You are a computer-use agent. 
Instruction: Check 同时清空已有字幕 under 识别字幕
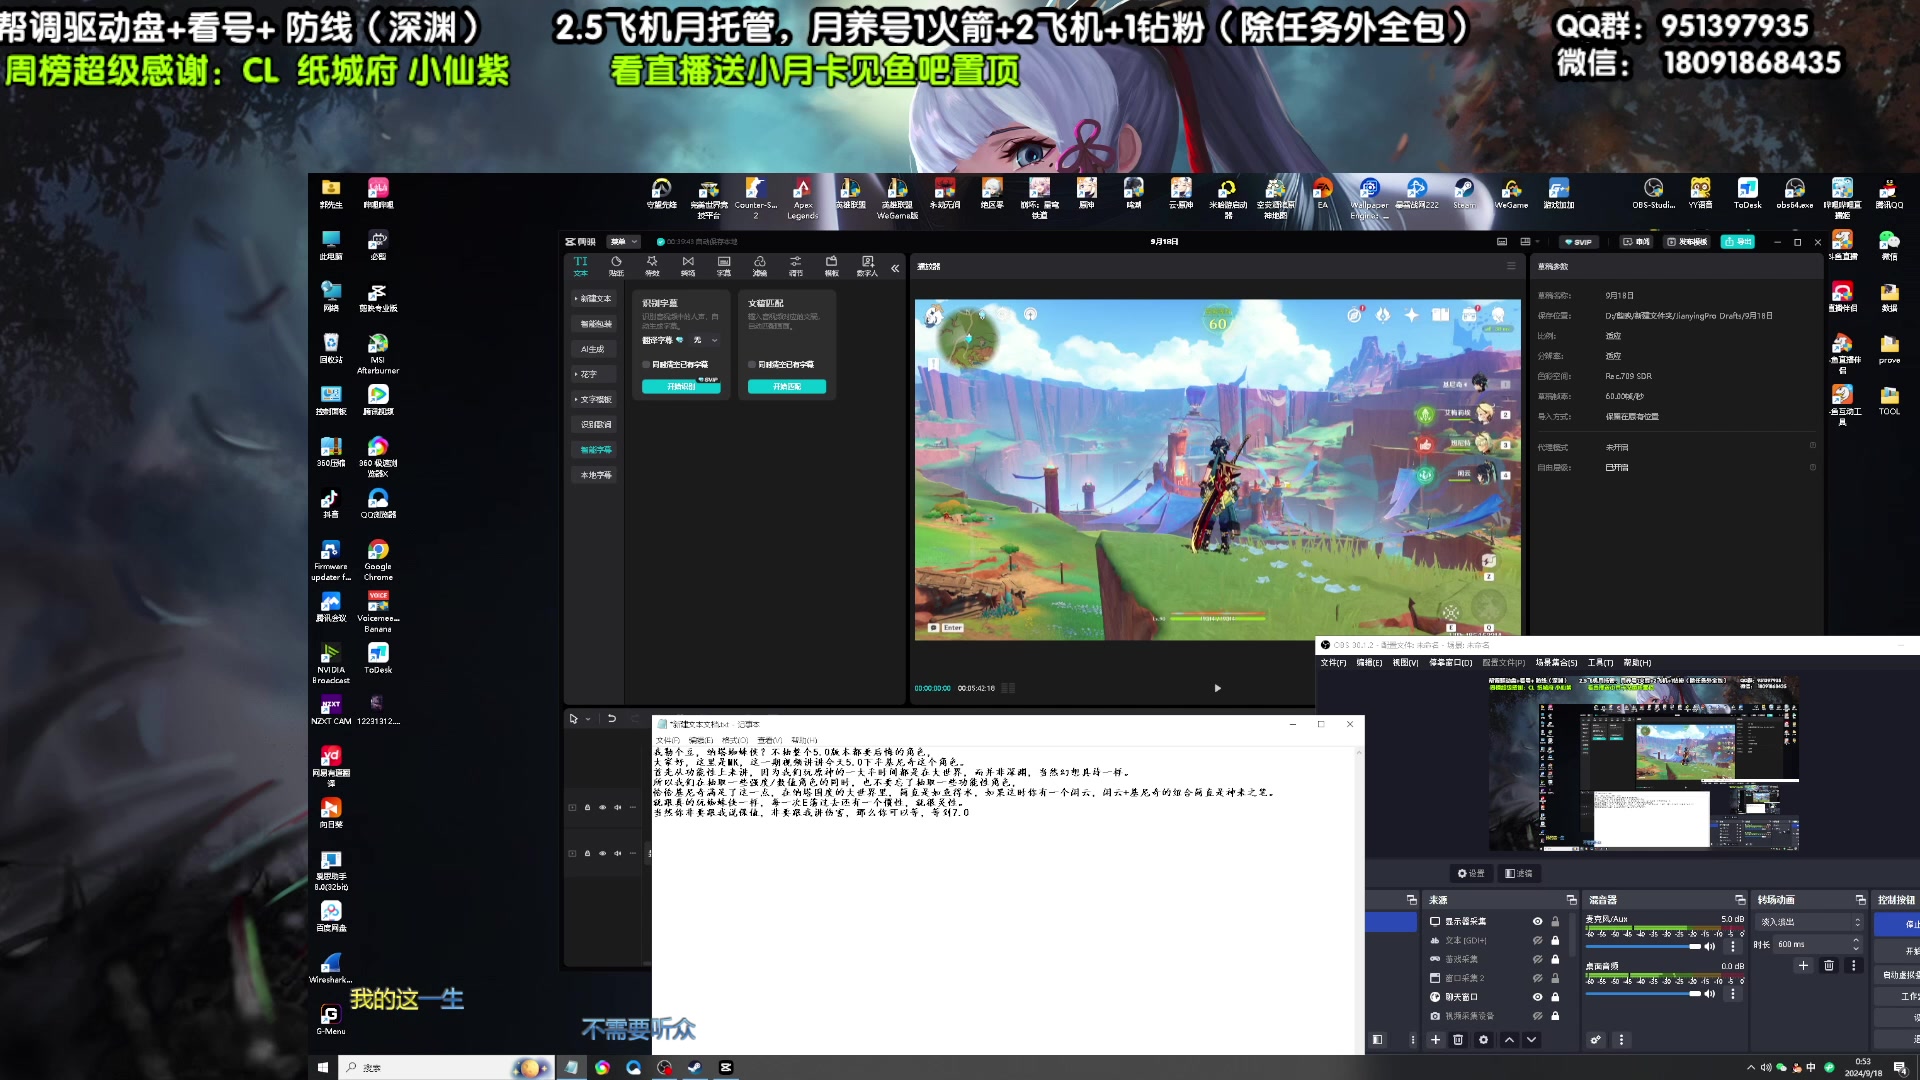(646, 364)
